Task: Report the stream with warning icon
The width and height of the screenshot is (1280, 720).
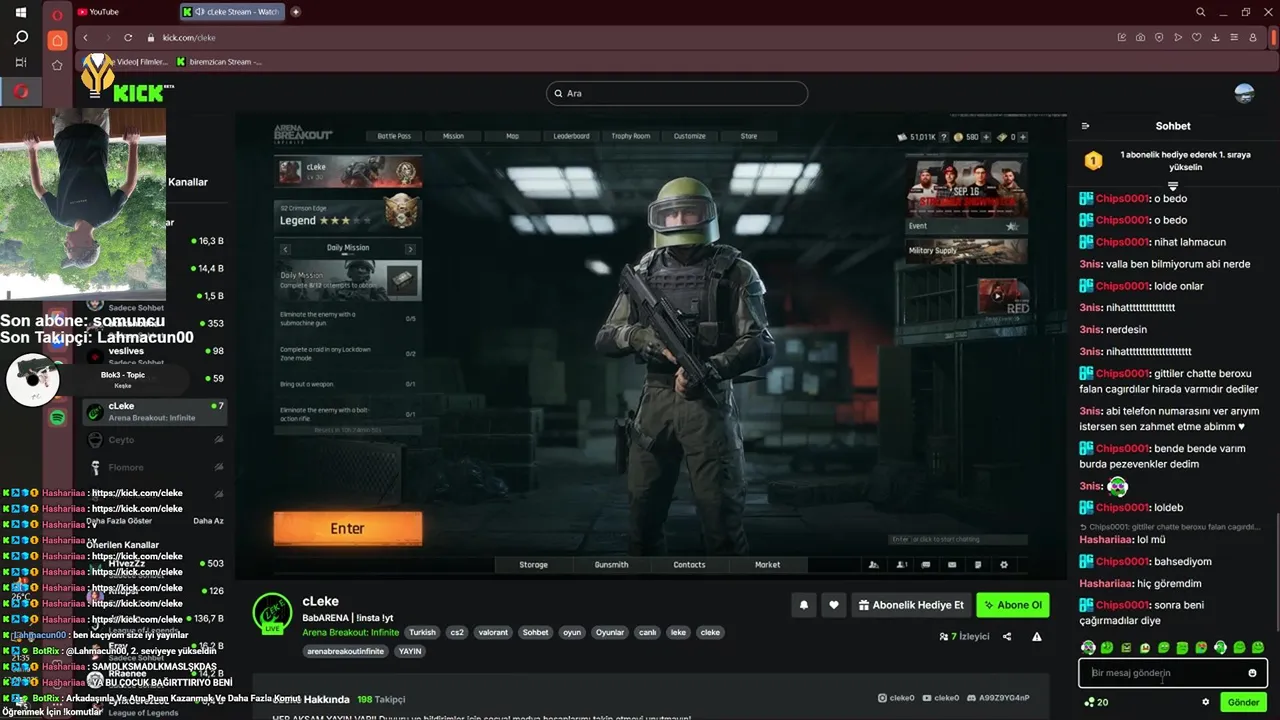Action: [1037, 637]
